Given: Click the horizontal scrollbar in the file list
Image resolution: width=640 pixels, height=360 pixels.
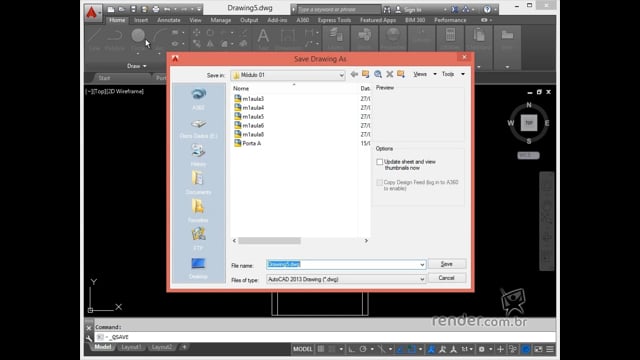Looking at the screenshot, I should [x=269, y=241].
